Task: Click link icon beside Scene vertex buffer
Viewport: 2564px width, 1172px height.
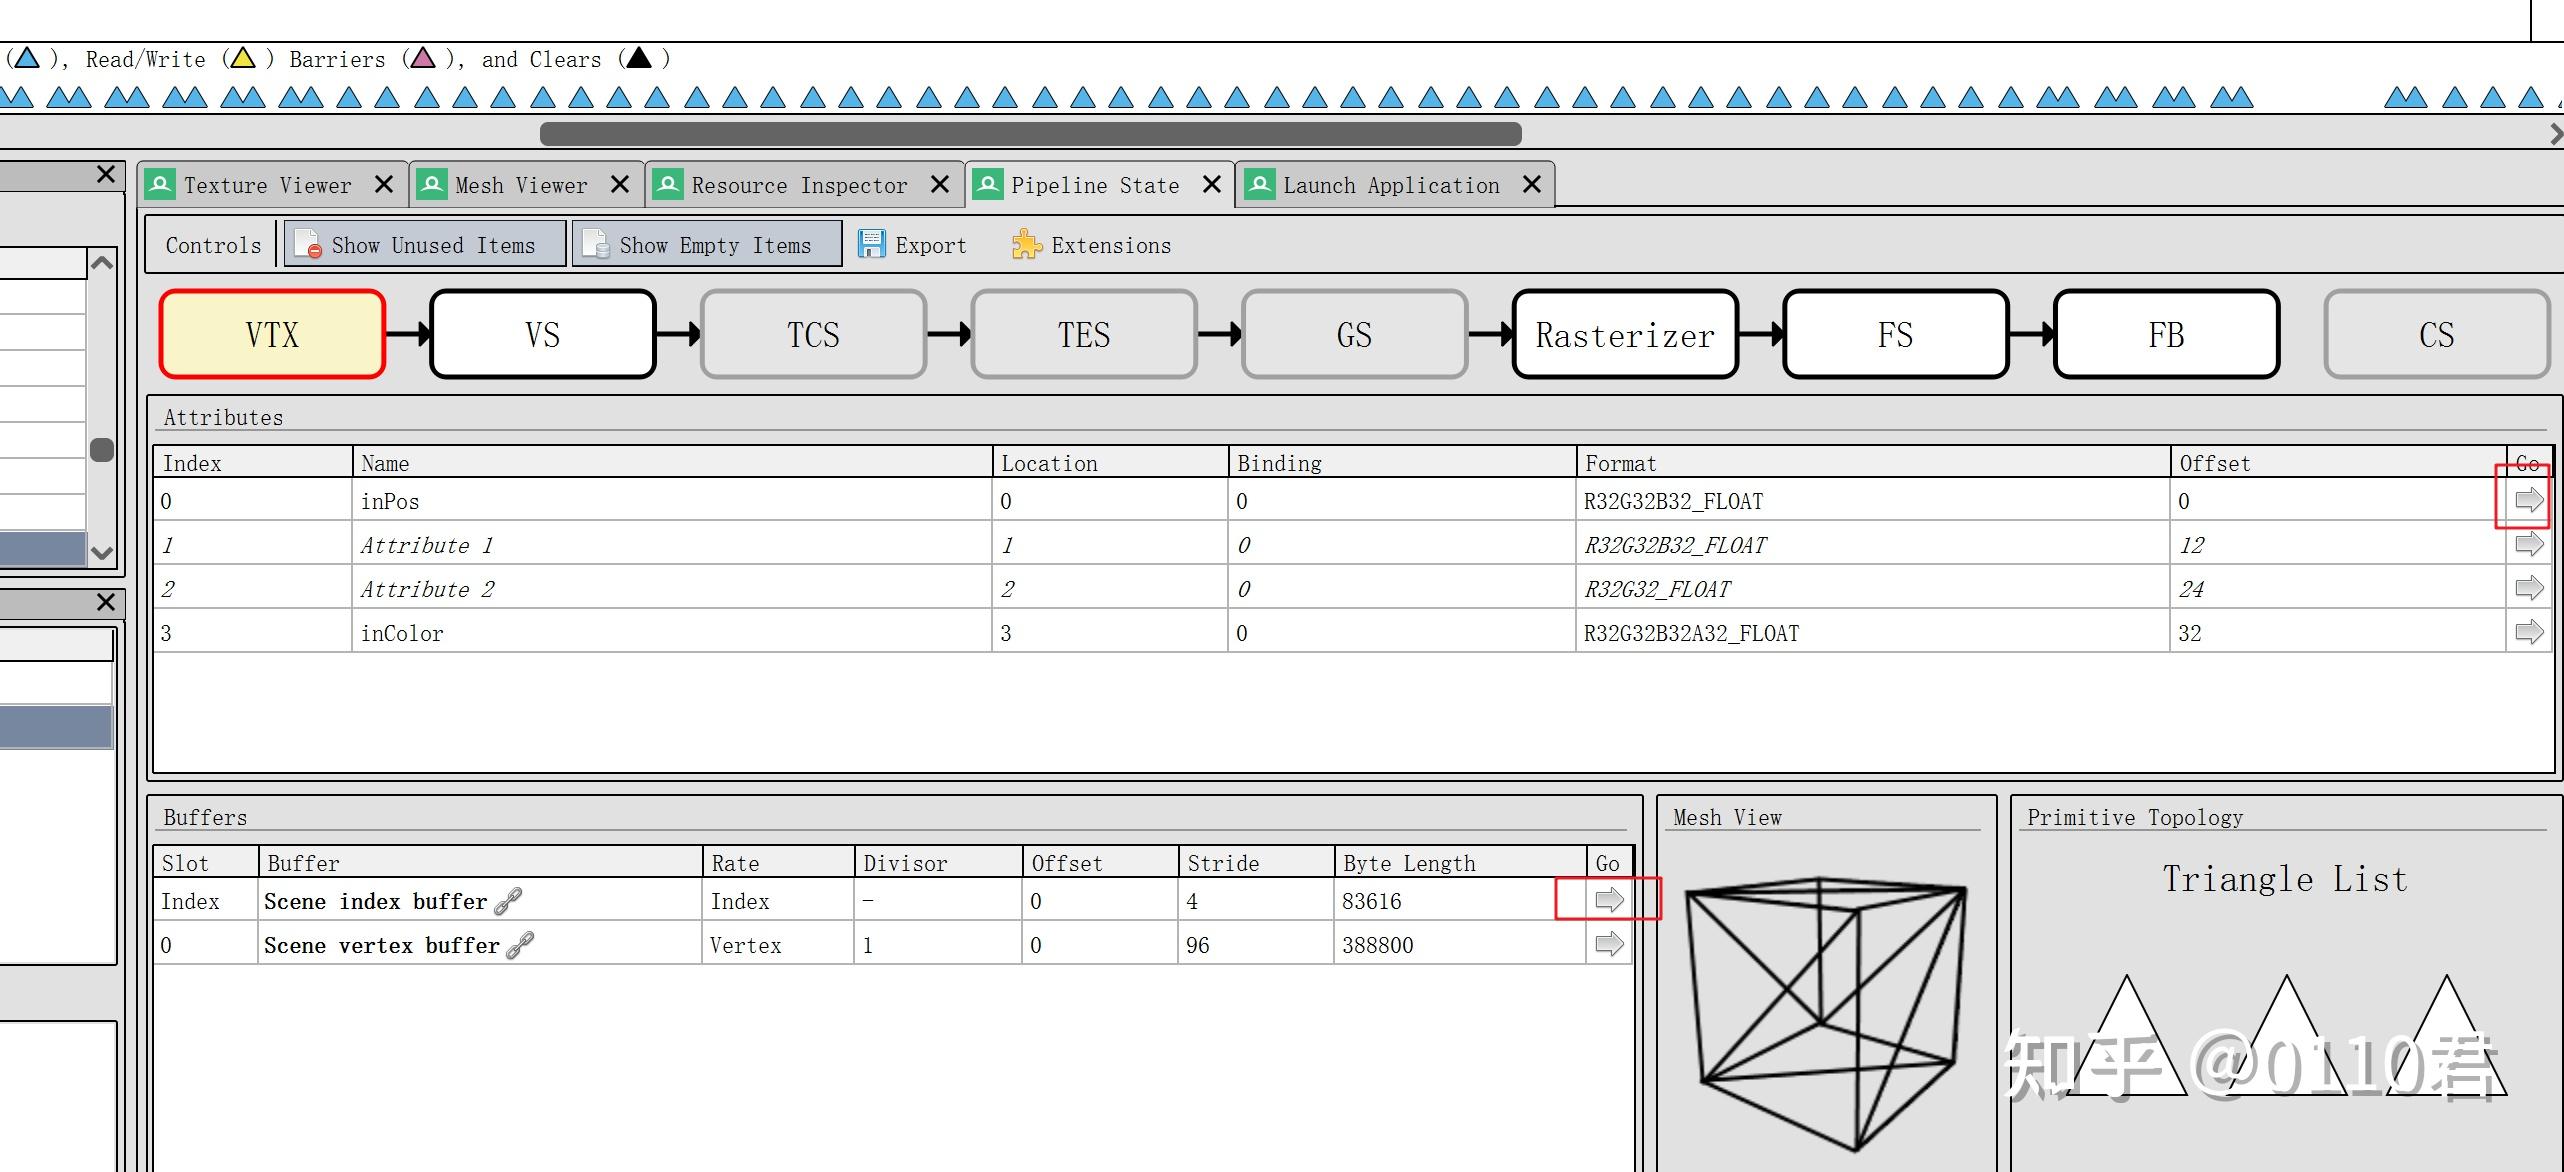Action: click(520, 945)
